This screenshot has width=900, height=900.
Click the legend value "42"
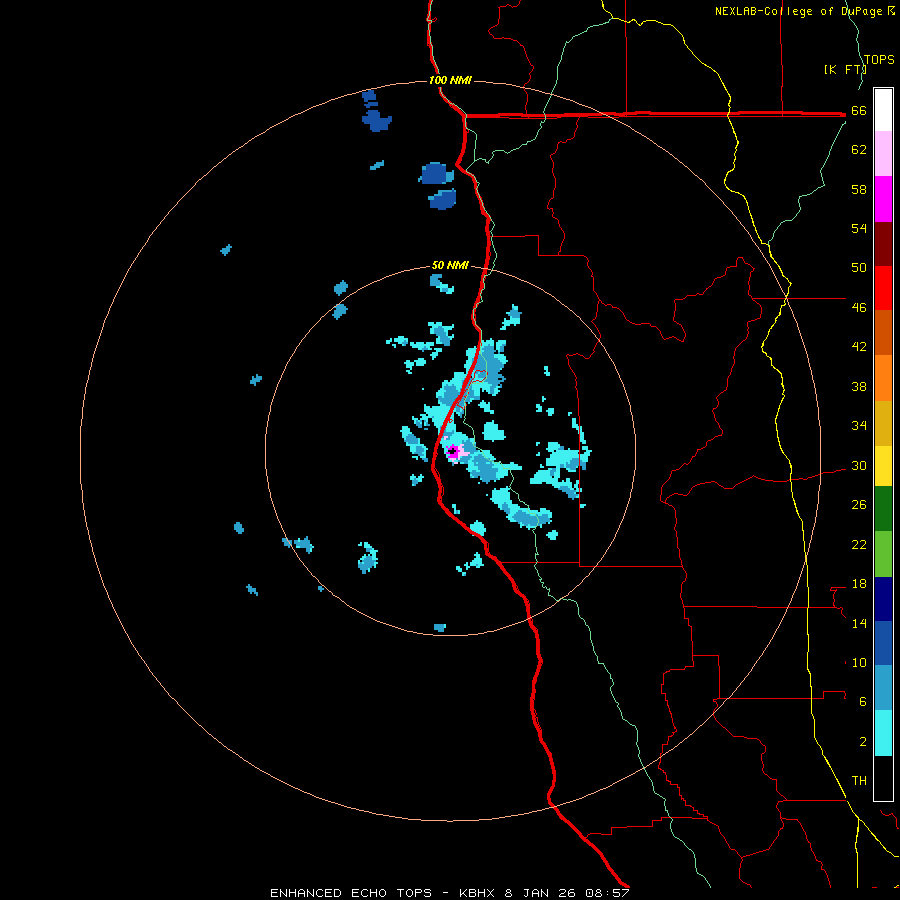tap(859, 347)
